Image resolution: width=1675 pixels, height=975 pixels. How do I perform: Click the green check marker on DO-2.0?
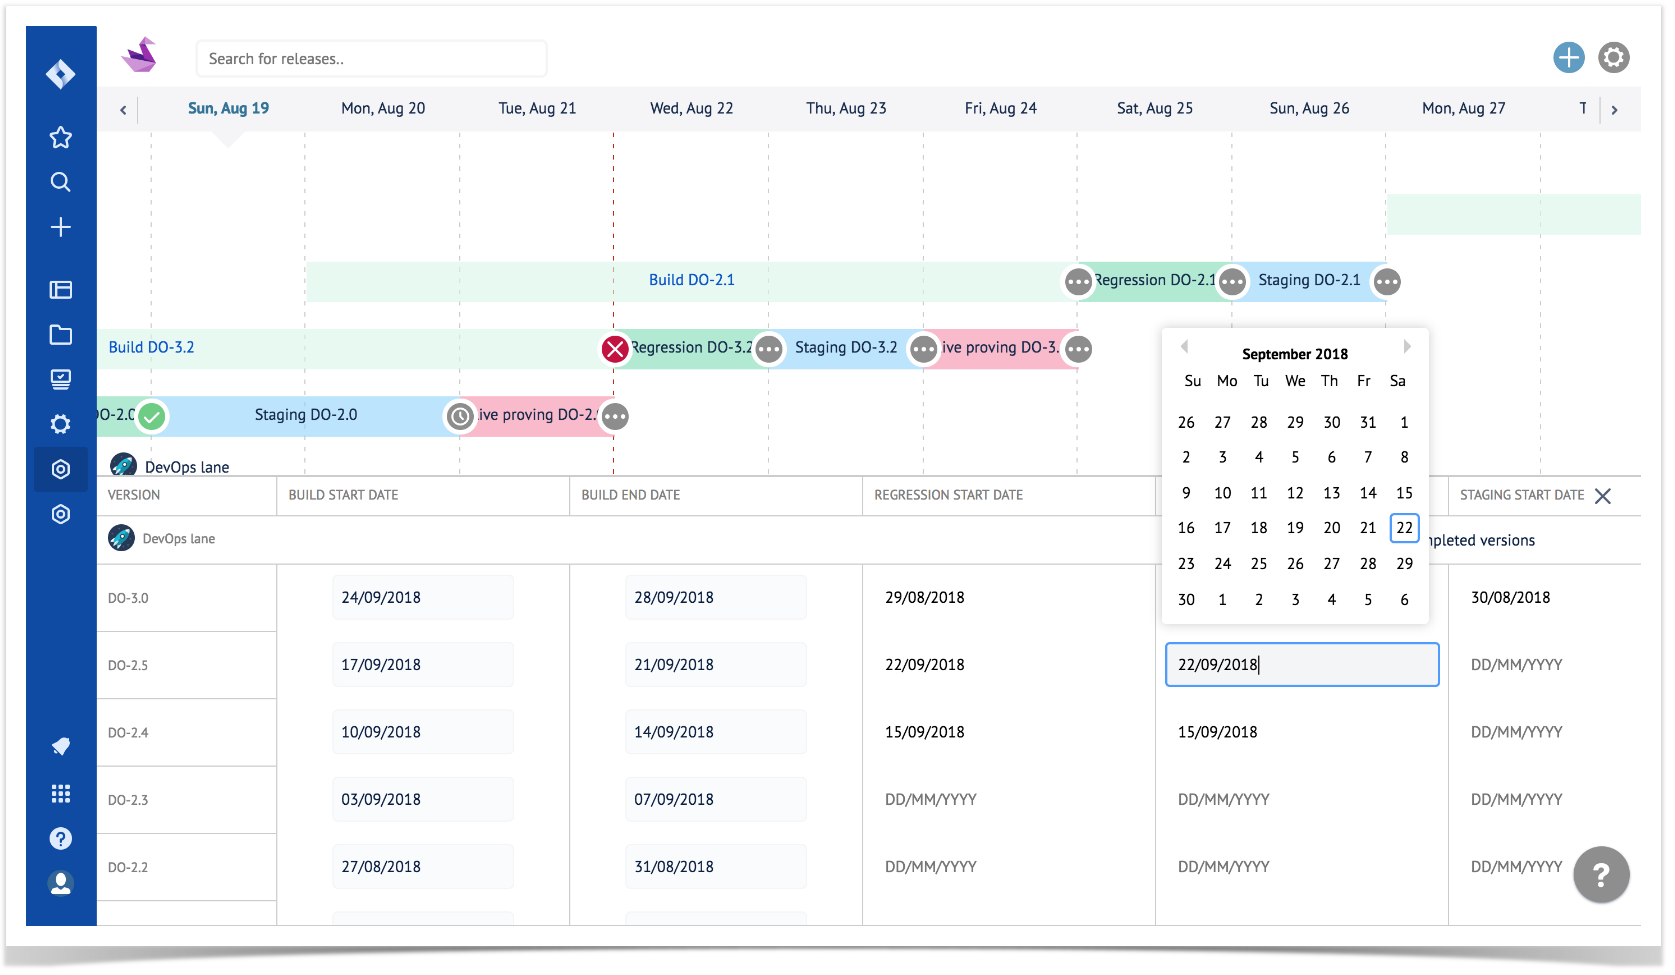pyautogui.click(x=152, y=416)
